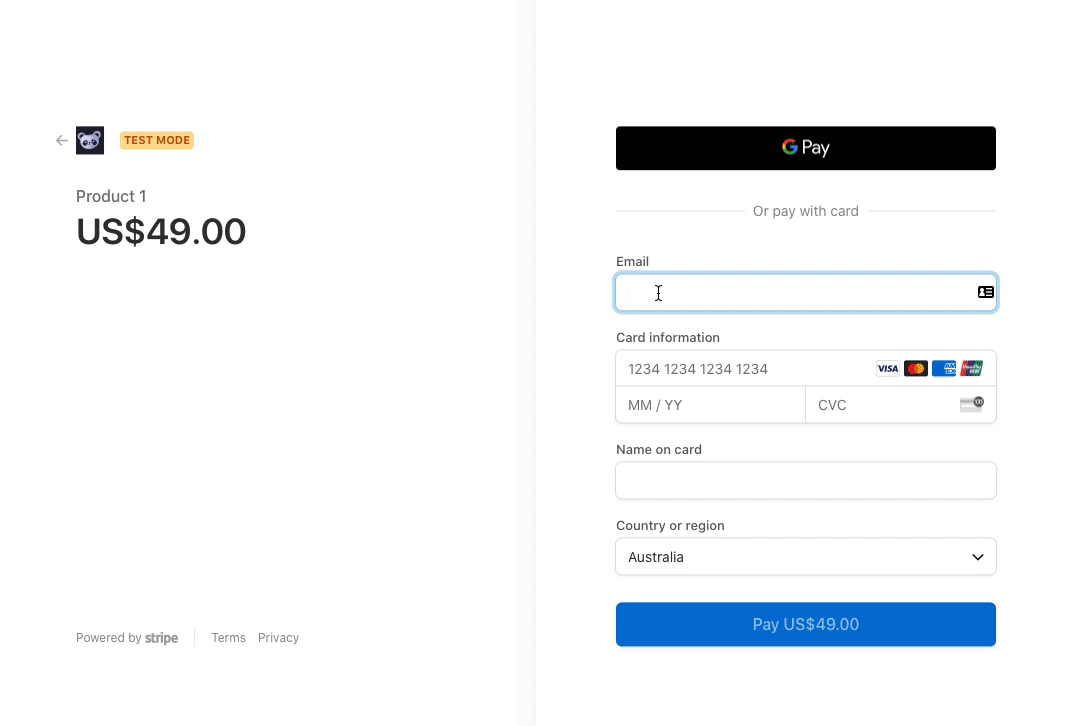Image resolution: width=1088 pixels, height=726 pixels.
Task: Click the Mastercard icon
Action: click(916, 369)
